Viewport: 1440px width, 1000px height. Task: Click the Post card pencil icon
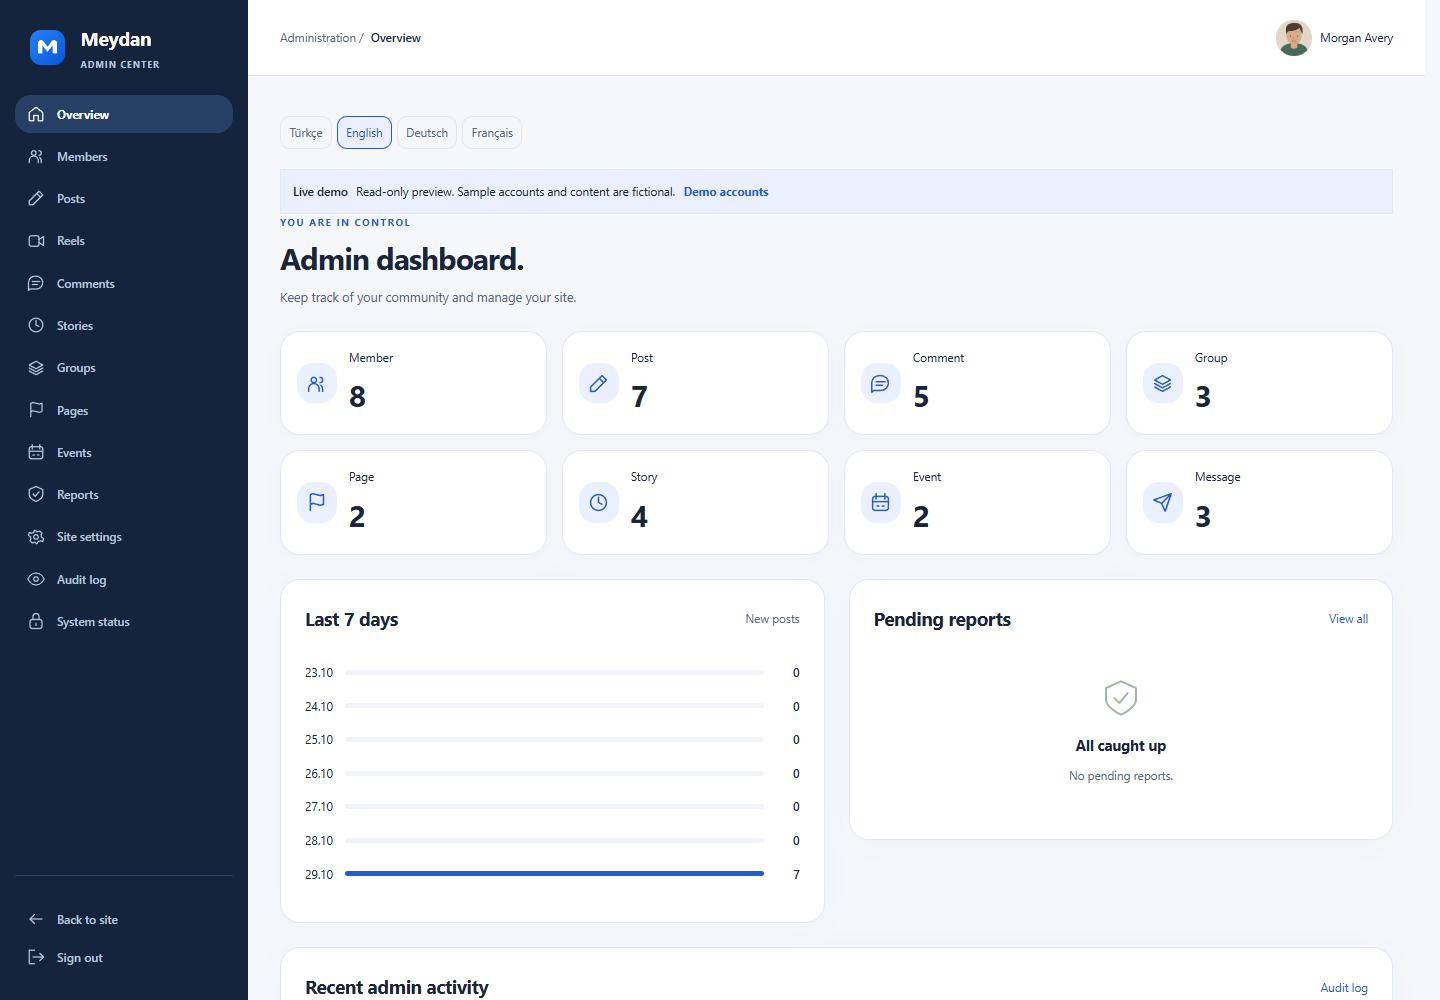(x=599, y=384)
